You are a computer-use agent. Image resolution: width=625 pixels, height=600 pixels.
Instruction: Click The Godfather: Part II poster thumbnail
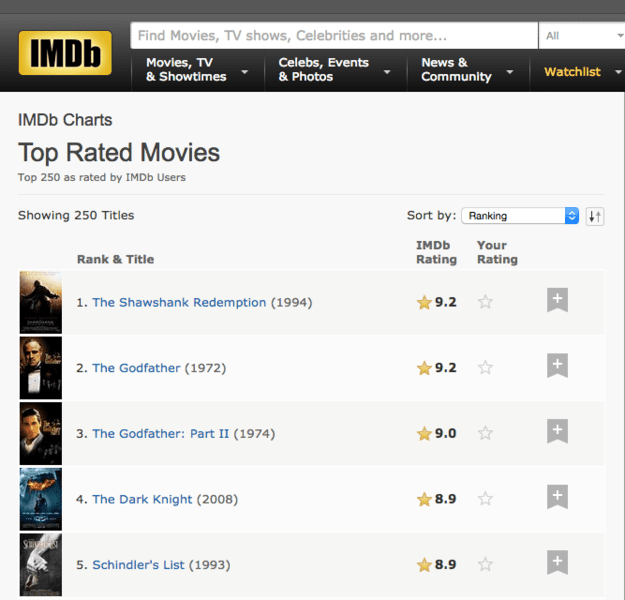(41, 433)
